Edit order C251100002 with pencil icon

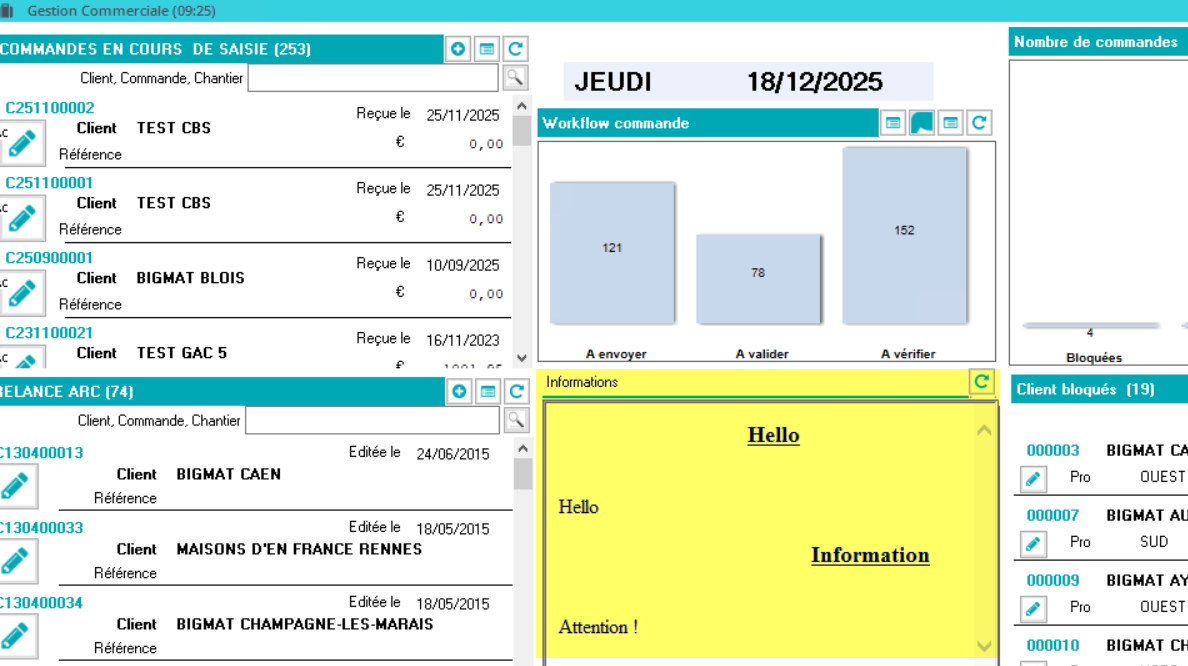tap(22, 144)
